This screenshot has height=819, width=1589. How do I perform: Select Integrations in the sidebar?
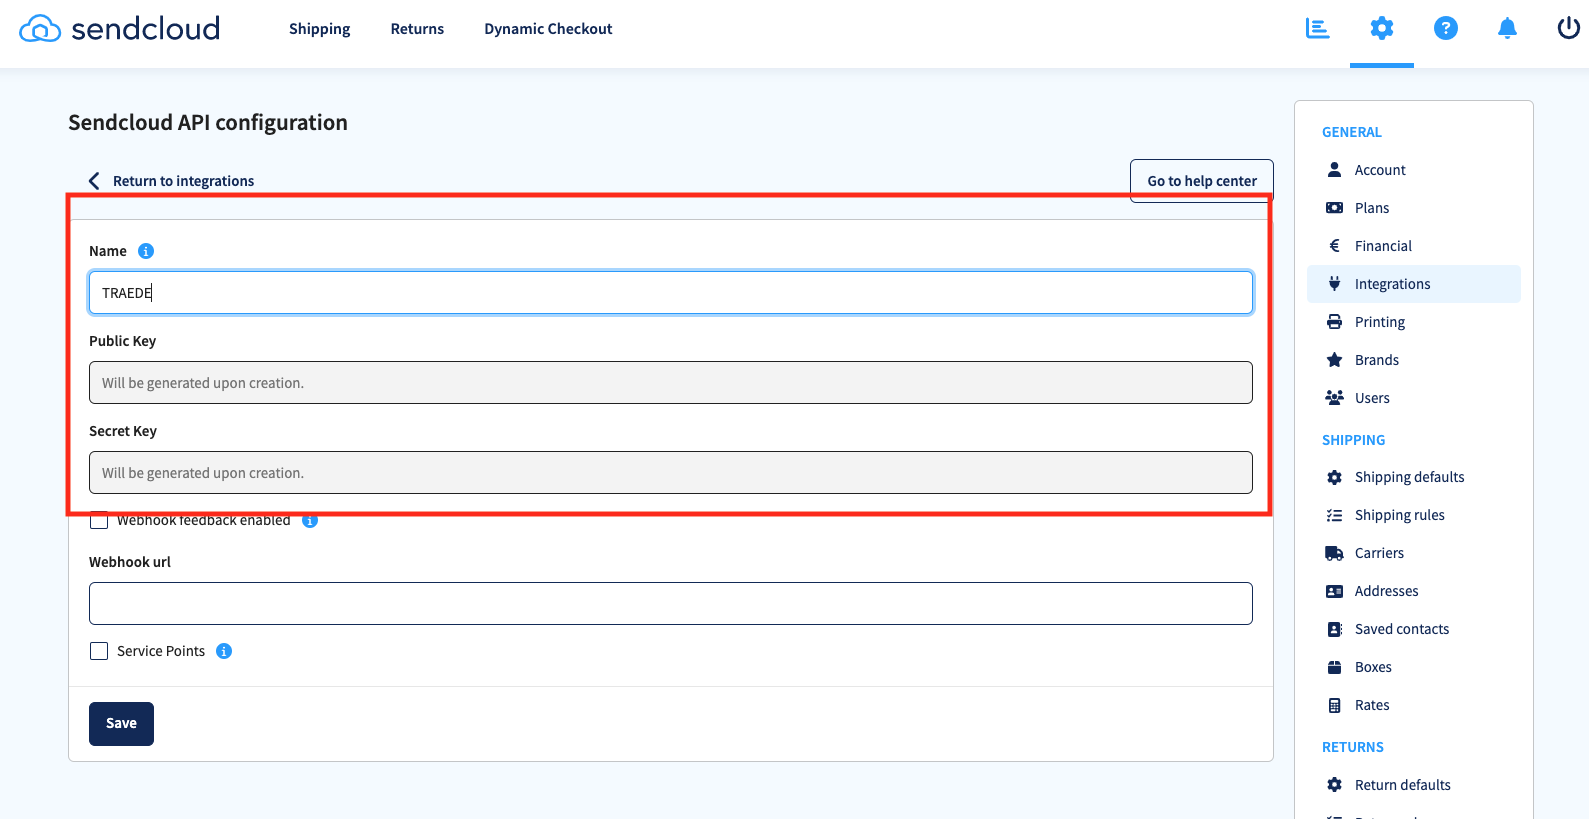1414,284
